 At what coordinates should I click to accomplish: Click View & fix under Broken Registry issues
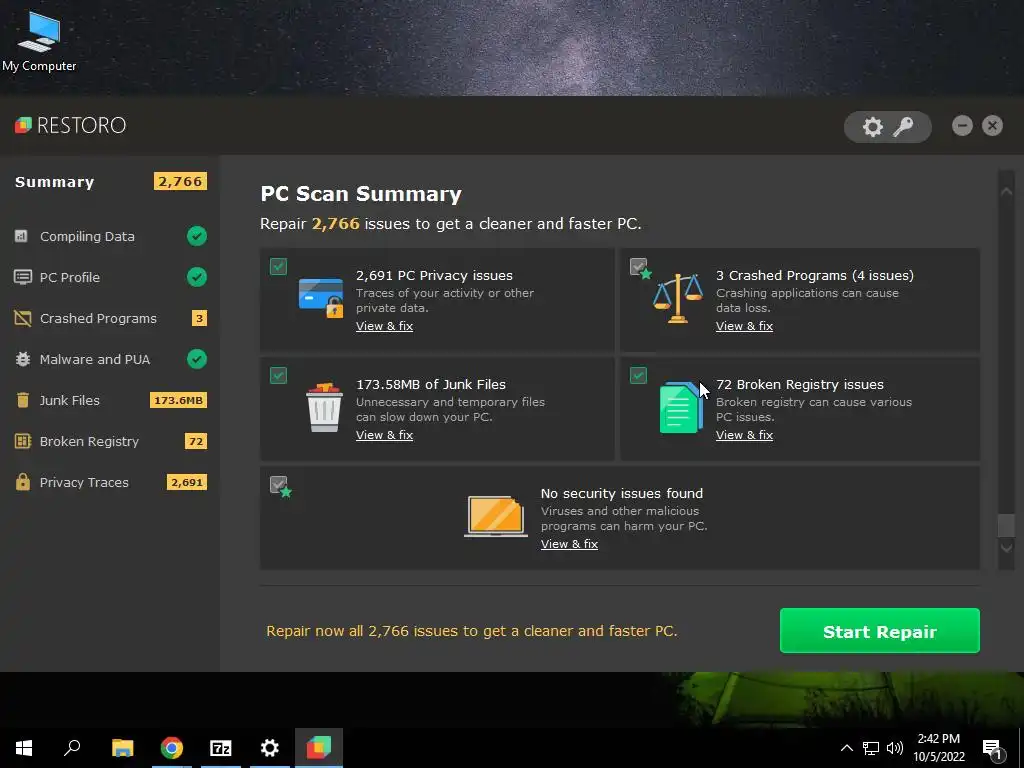pyautogui.click(x=744, y=435)
